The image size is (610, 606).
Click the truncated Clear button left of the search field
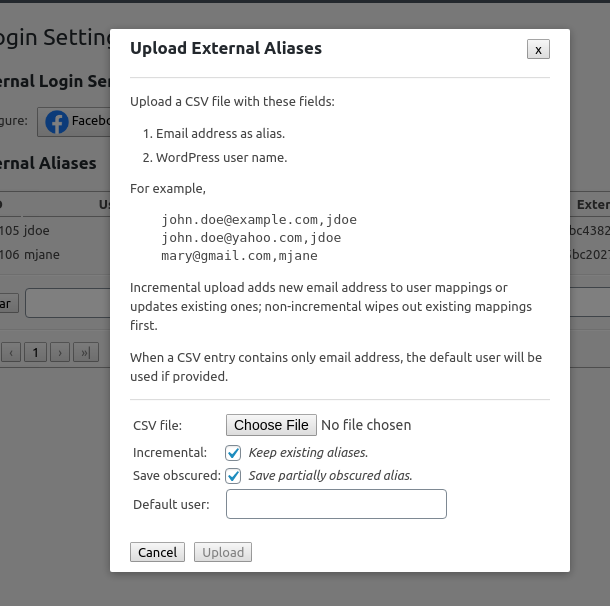point(8,302)
